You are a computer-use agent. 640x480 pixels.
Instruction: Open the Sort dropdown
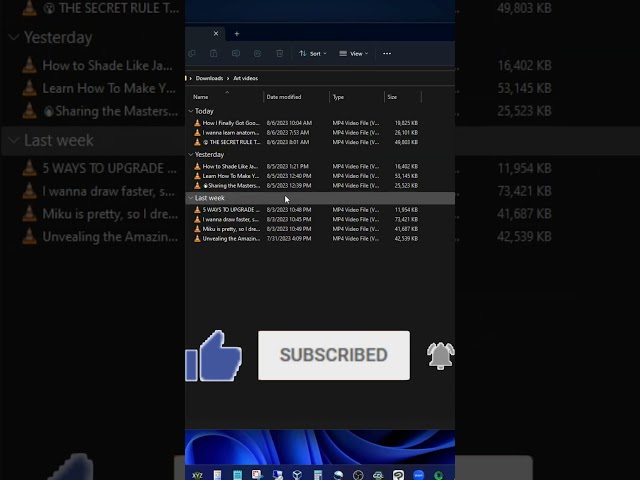click(313, 53)
